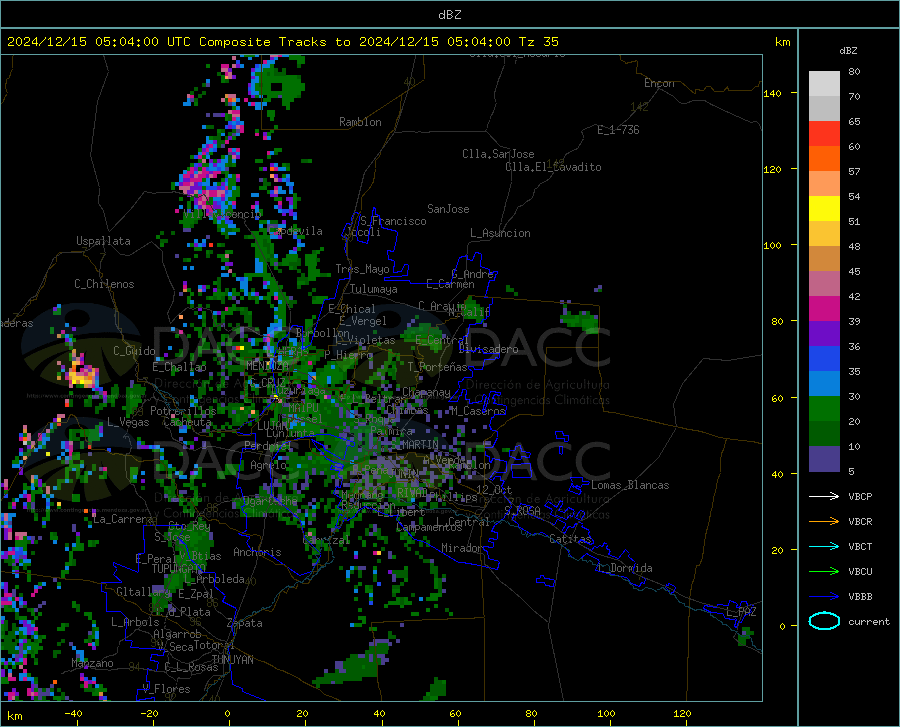The width and height of the screenshot is (900, 727).
Task: Click the 'Anchoris' map label
Action: 257,552
